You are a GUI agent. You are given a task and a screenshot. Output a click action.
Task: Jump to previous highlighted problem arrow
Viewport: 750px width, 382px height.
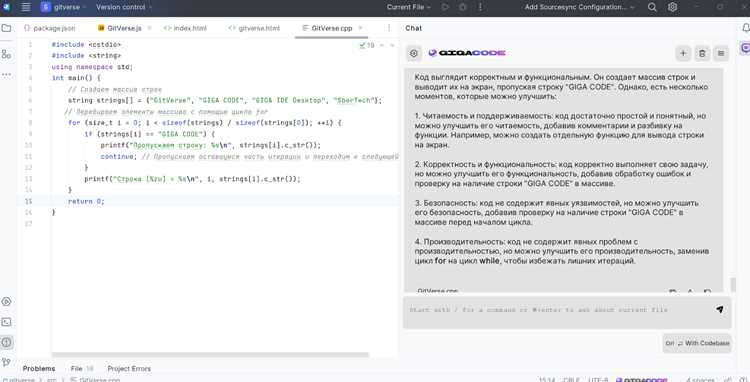382,45
